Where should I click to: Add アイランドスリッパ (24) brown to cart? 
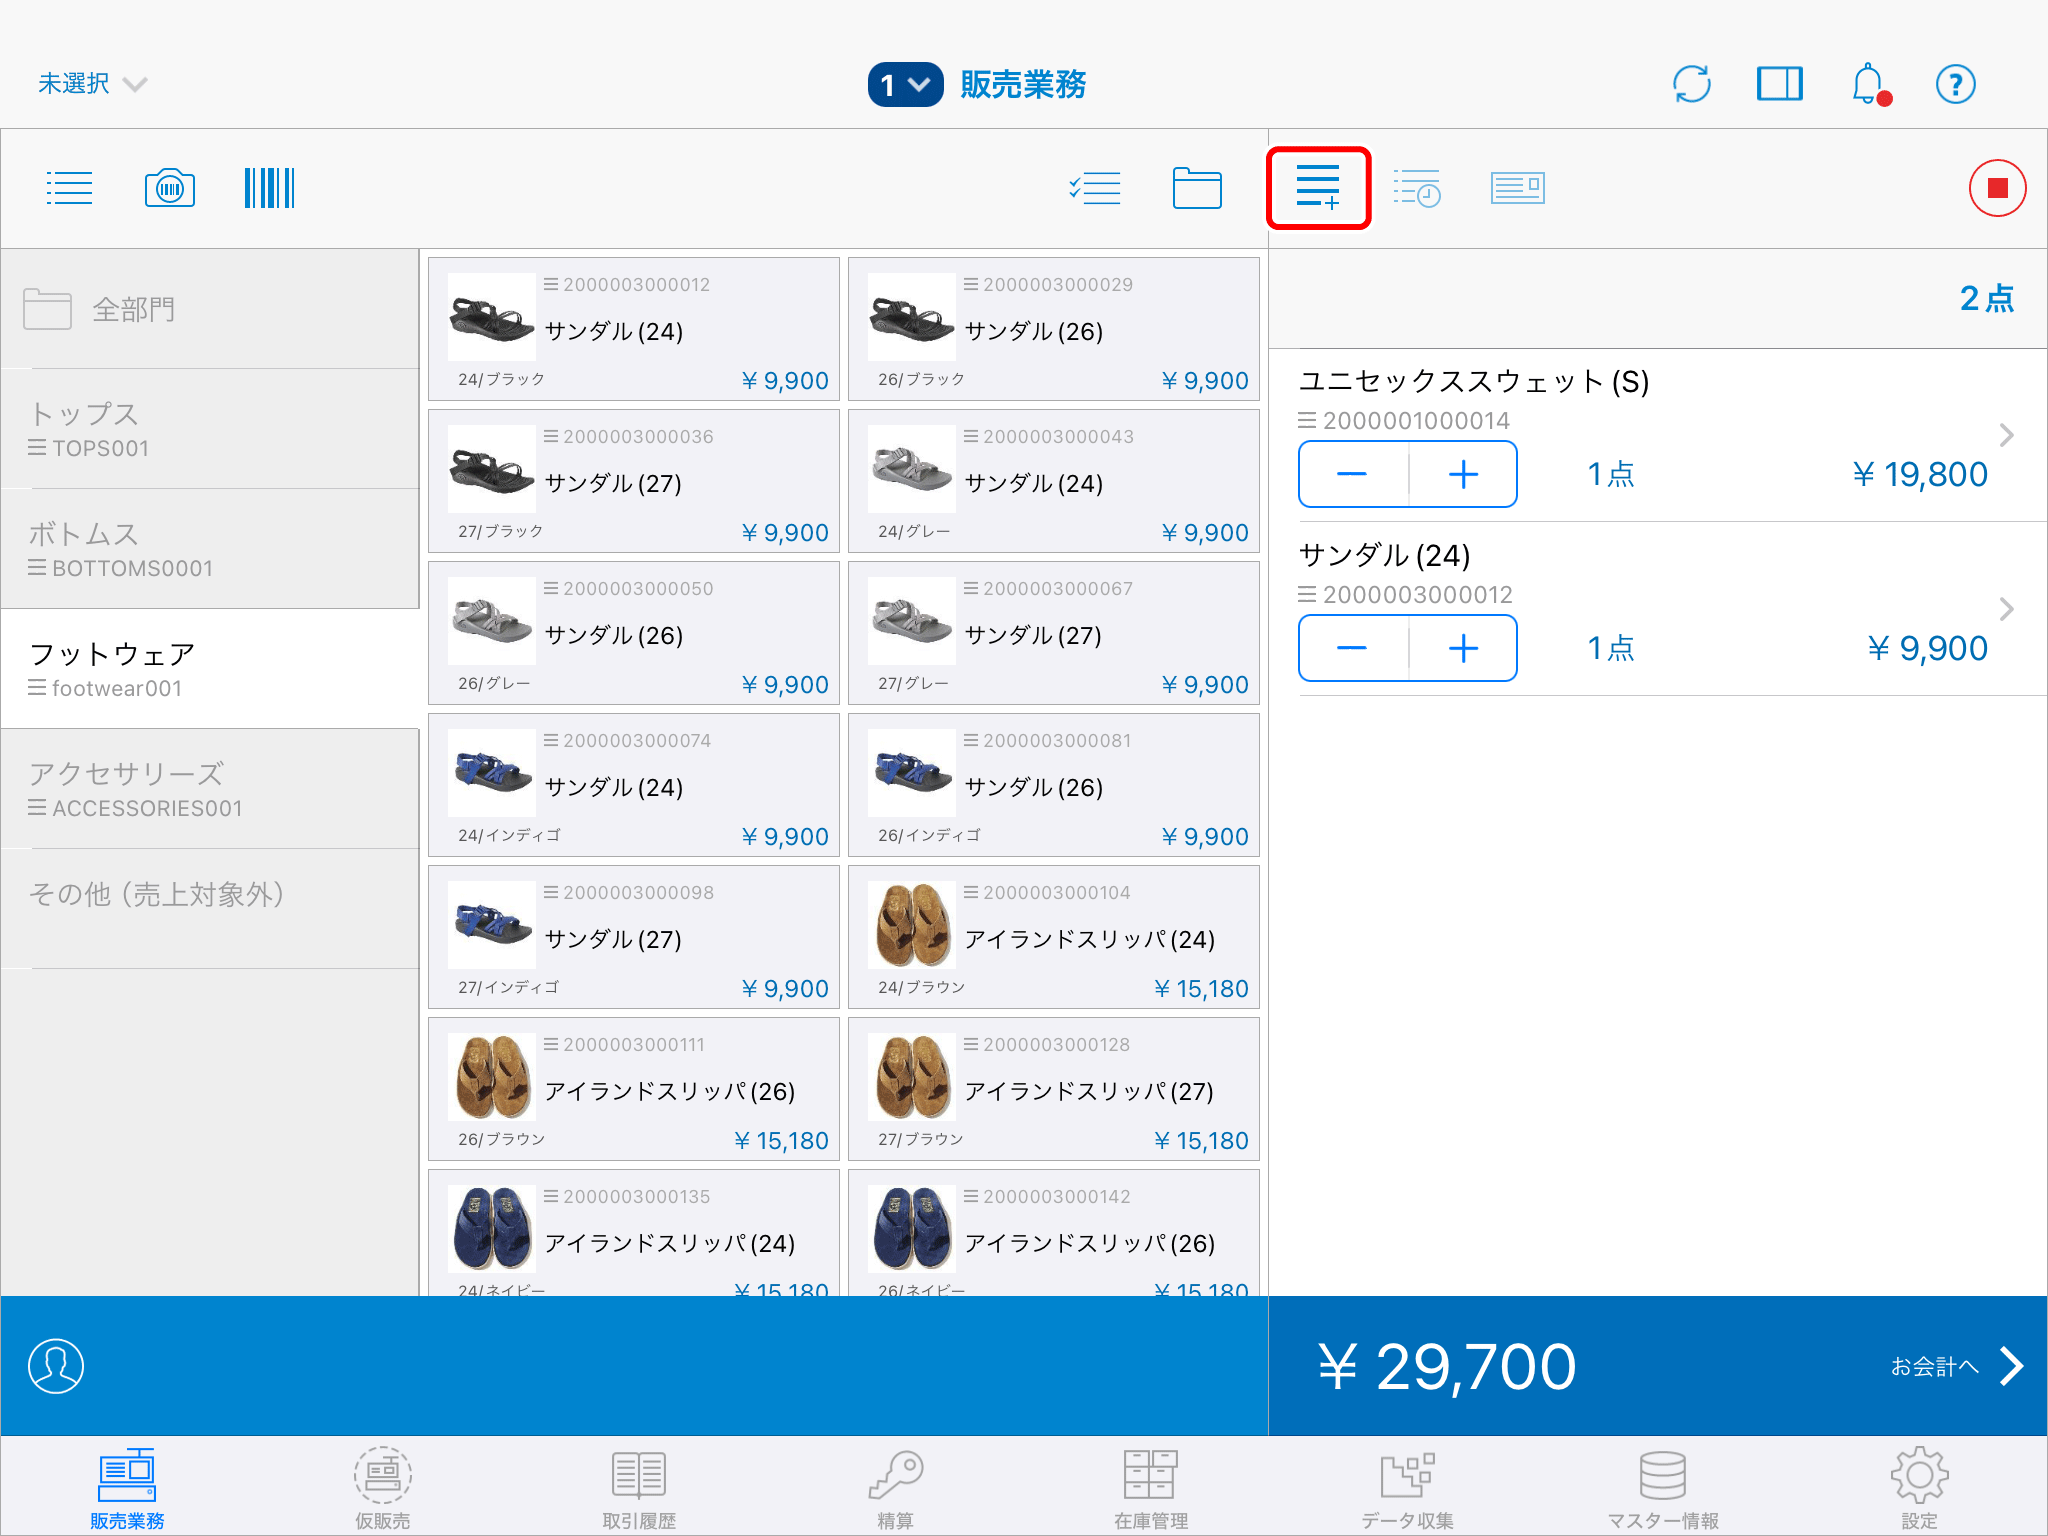[x=1053, y=937]
